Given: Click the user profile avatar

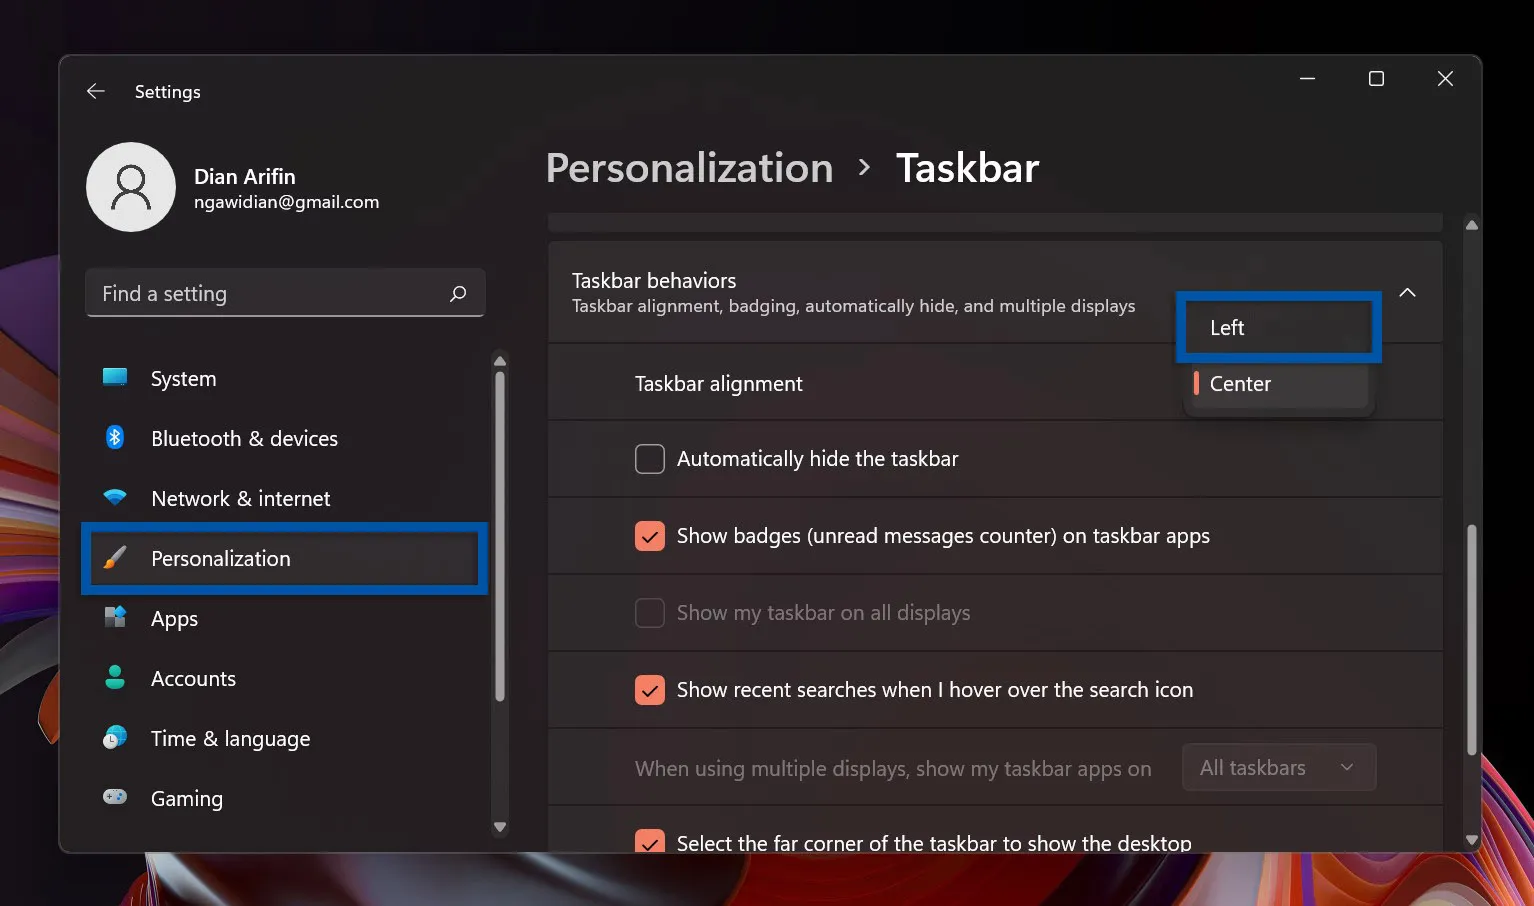Looking at the screenshot, I should [x=131, y=187].
